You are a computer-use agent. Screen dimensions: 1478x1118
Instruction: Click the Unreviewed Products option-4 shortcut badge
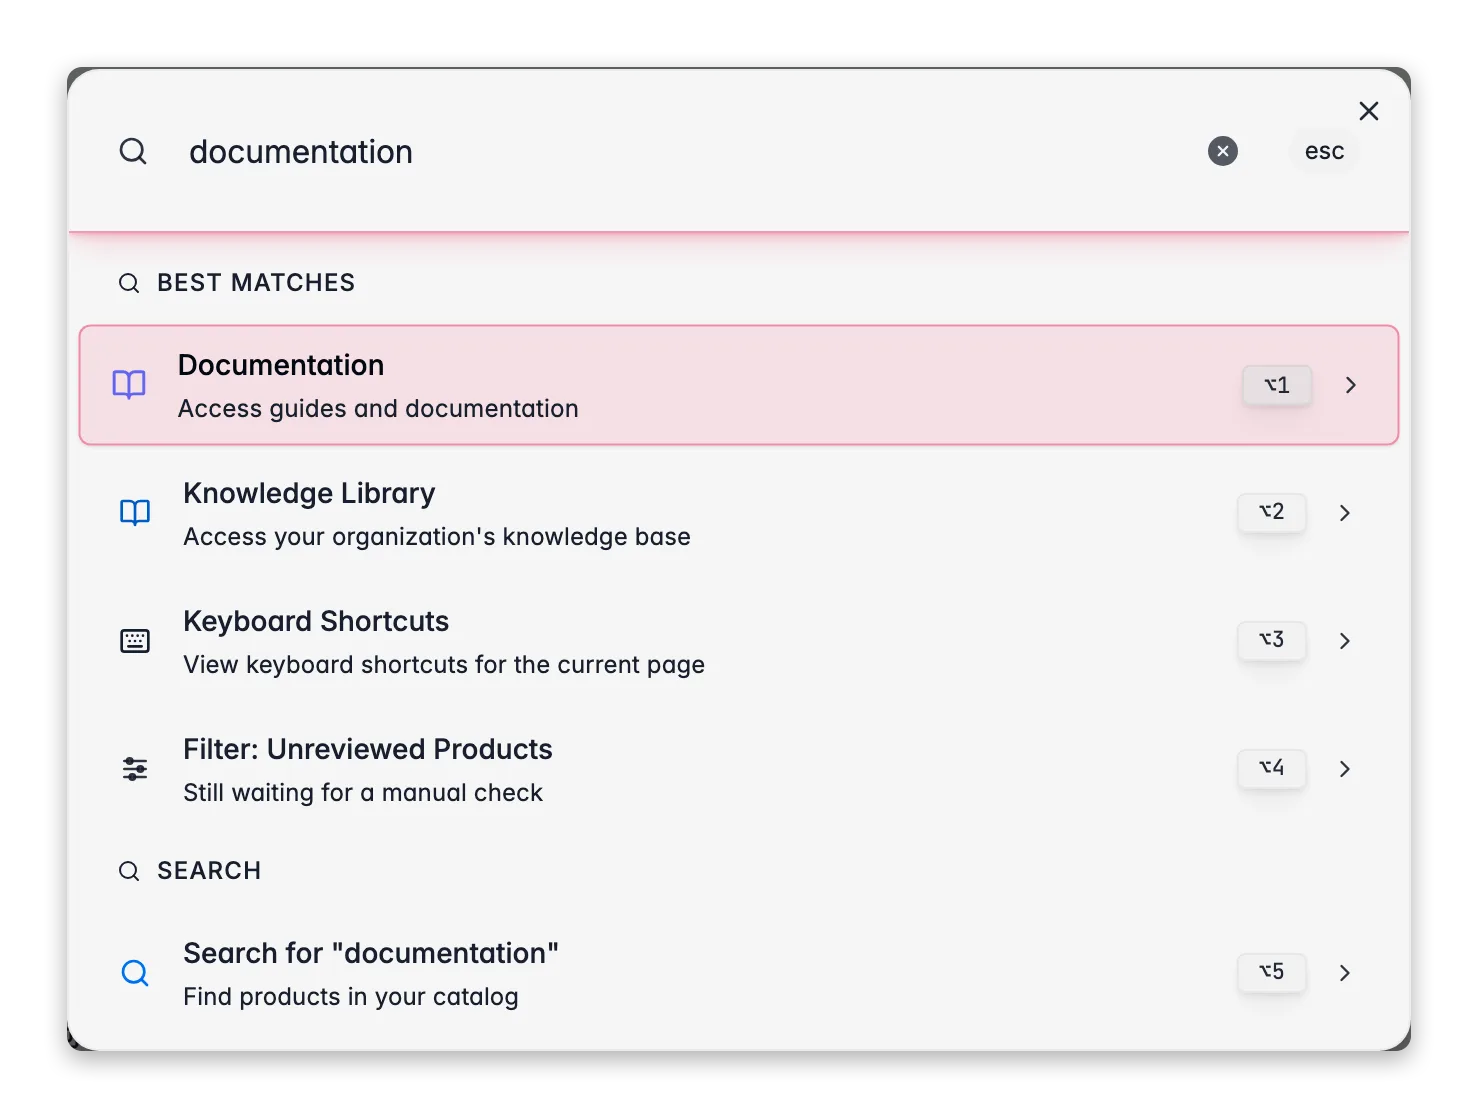[1271, 768]
